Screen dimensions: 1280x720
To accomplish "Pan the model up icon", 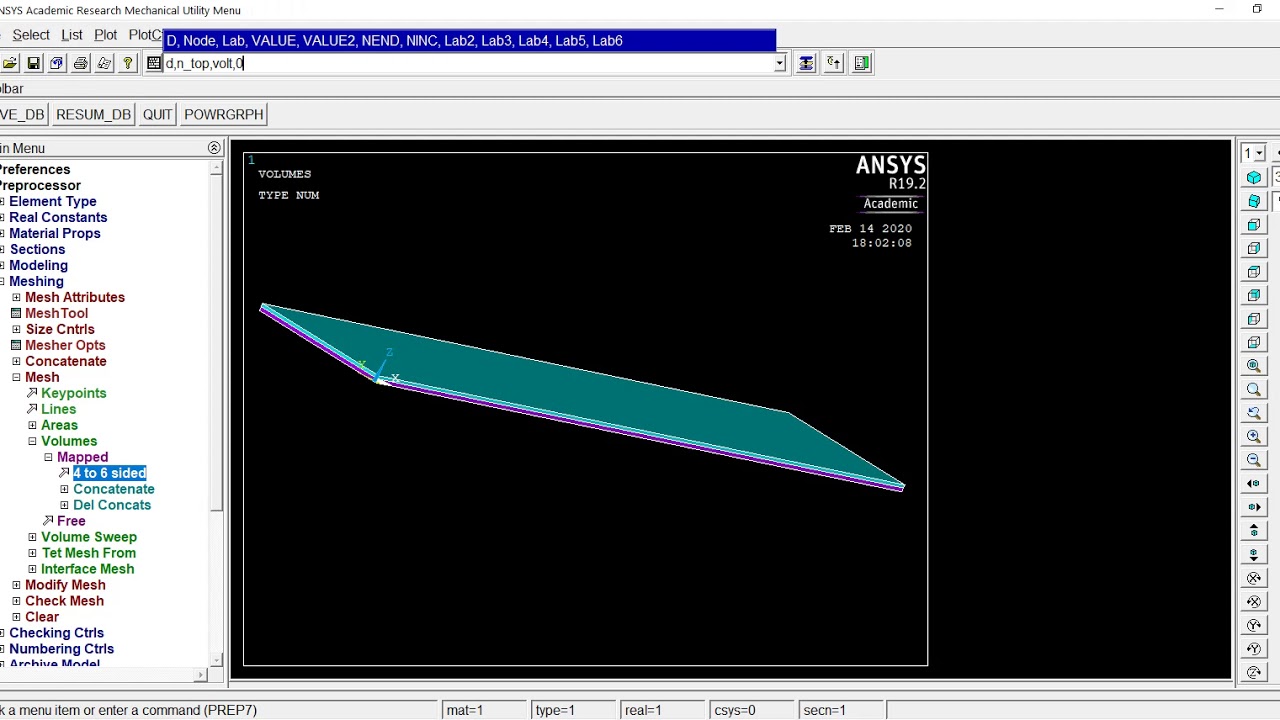I will coord(1254,531).
